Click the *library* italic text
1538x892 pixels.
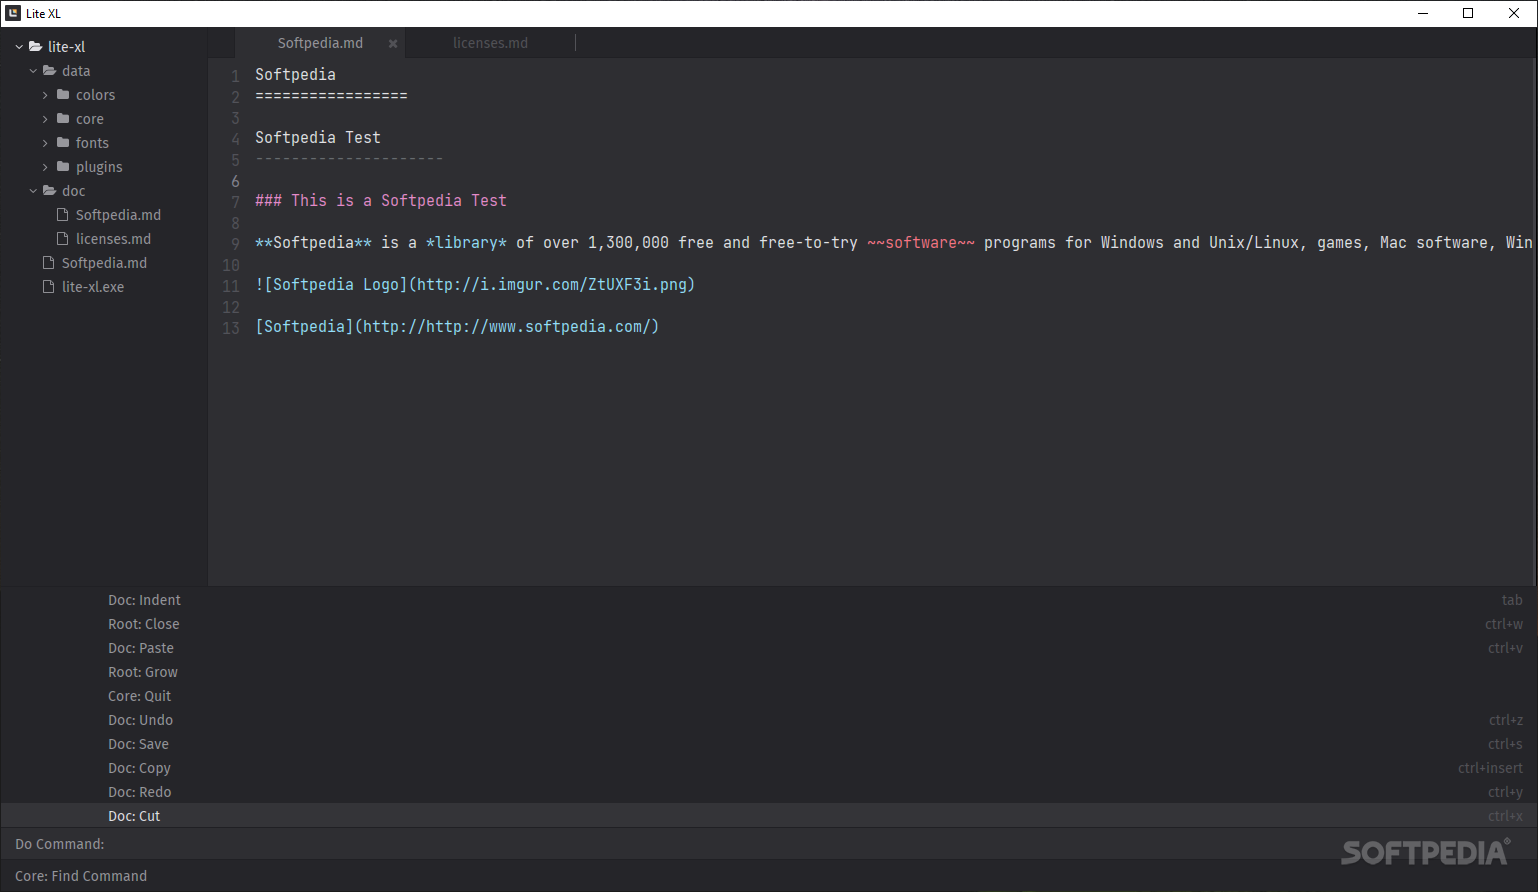coord(466,242)
